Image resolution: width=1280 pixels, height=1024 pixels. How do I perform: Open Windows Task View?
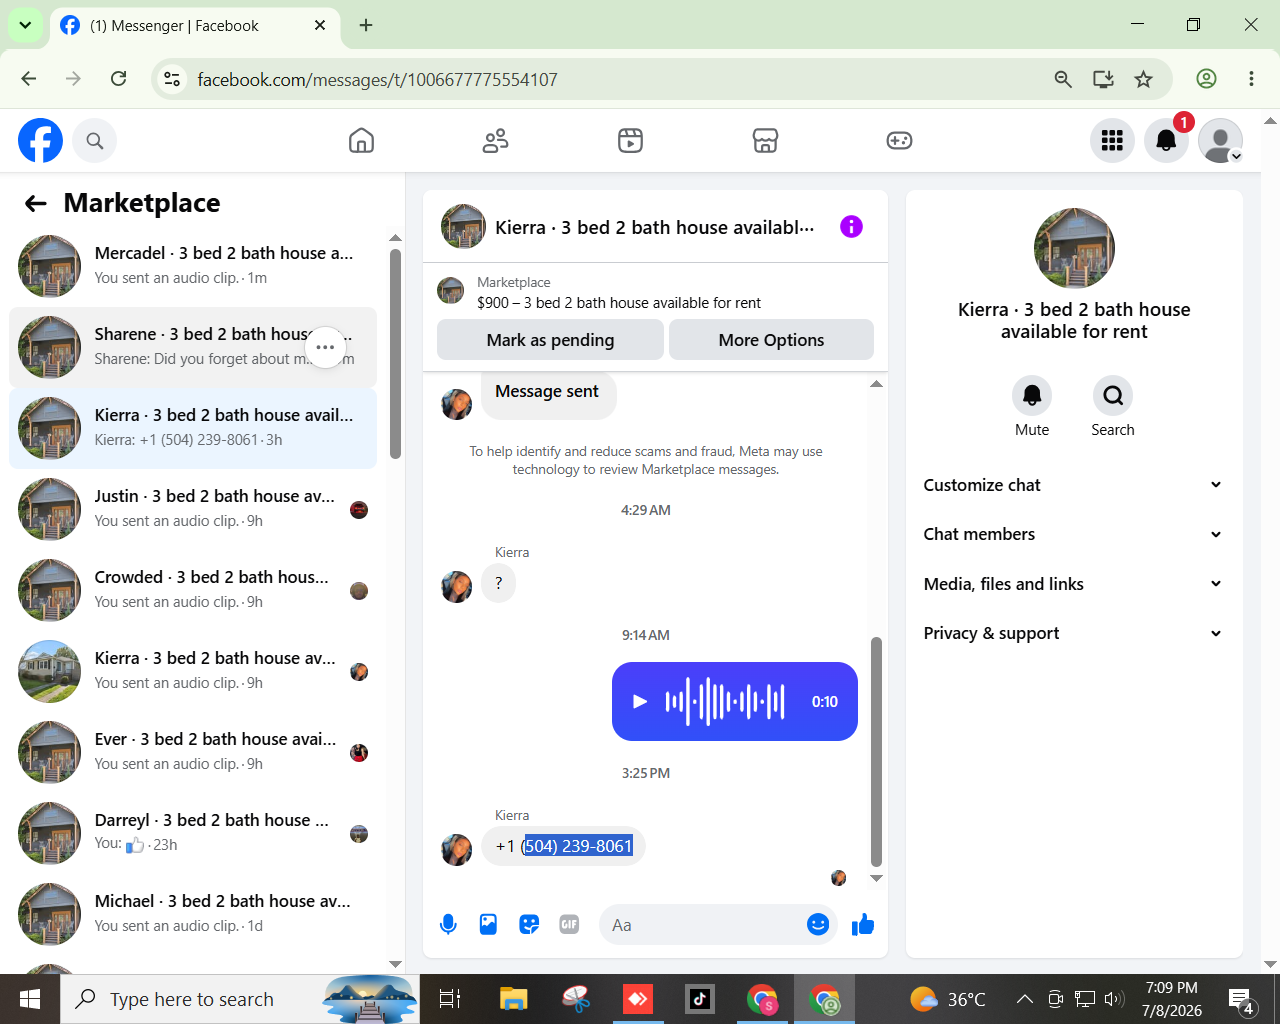click(450, 999)
